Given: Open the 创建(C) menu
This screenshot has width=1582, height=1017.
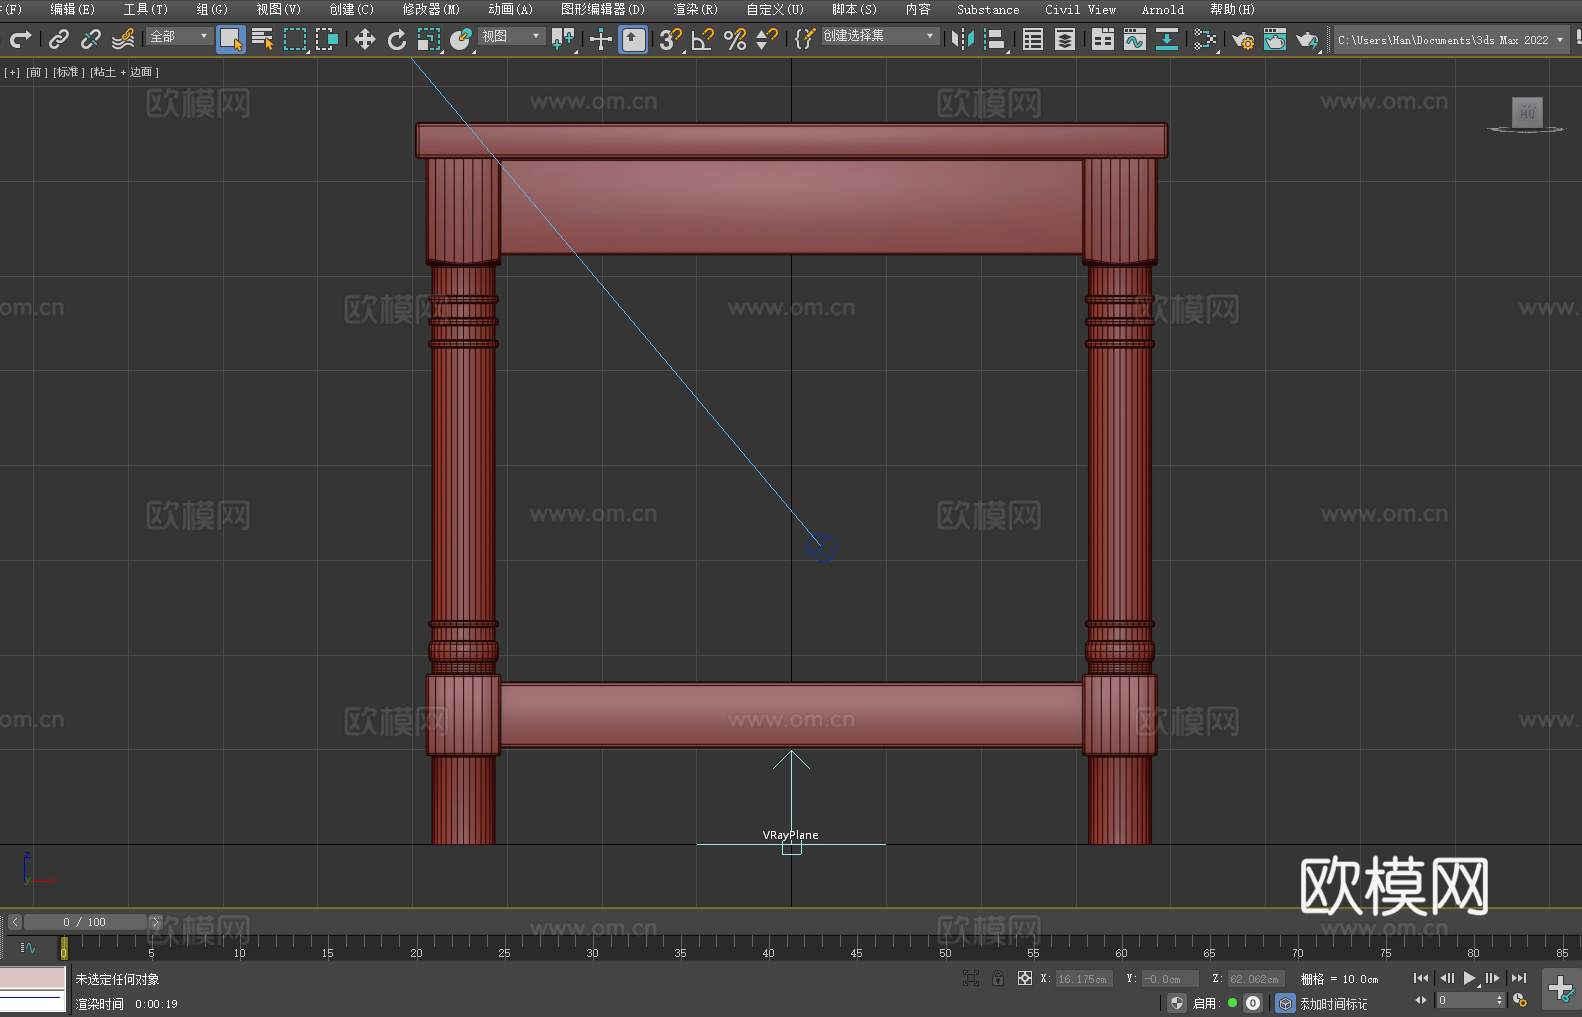Looking at the screenshot, I should point(352,9).
